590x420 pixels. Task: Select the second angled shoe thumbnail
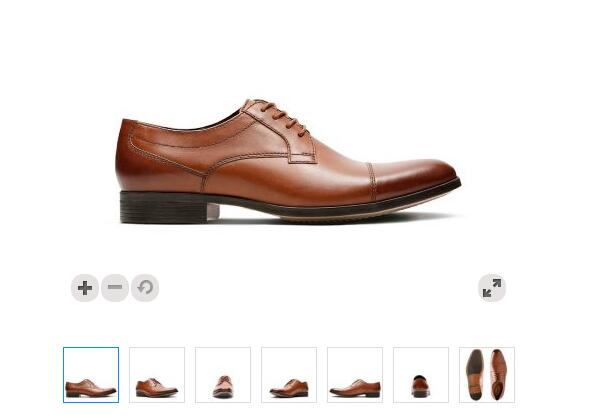(157, 375)
